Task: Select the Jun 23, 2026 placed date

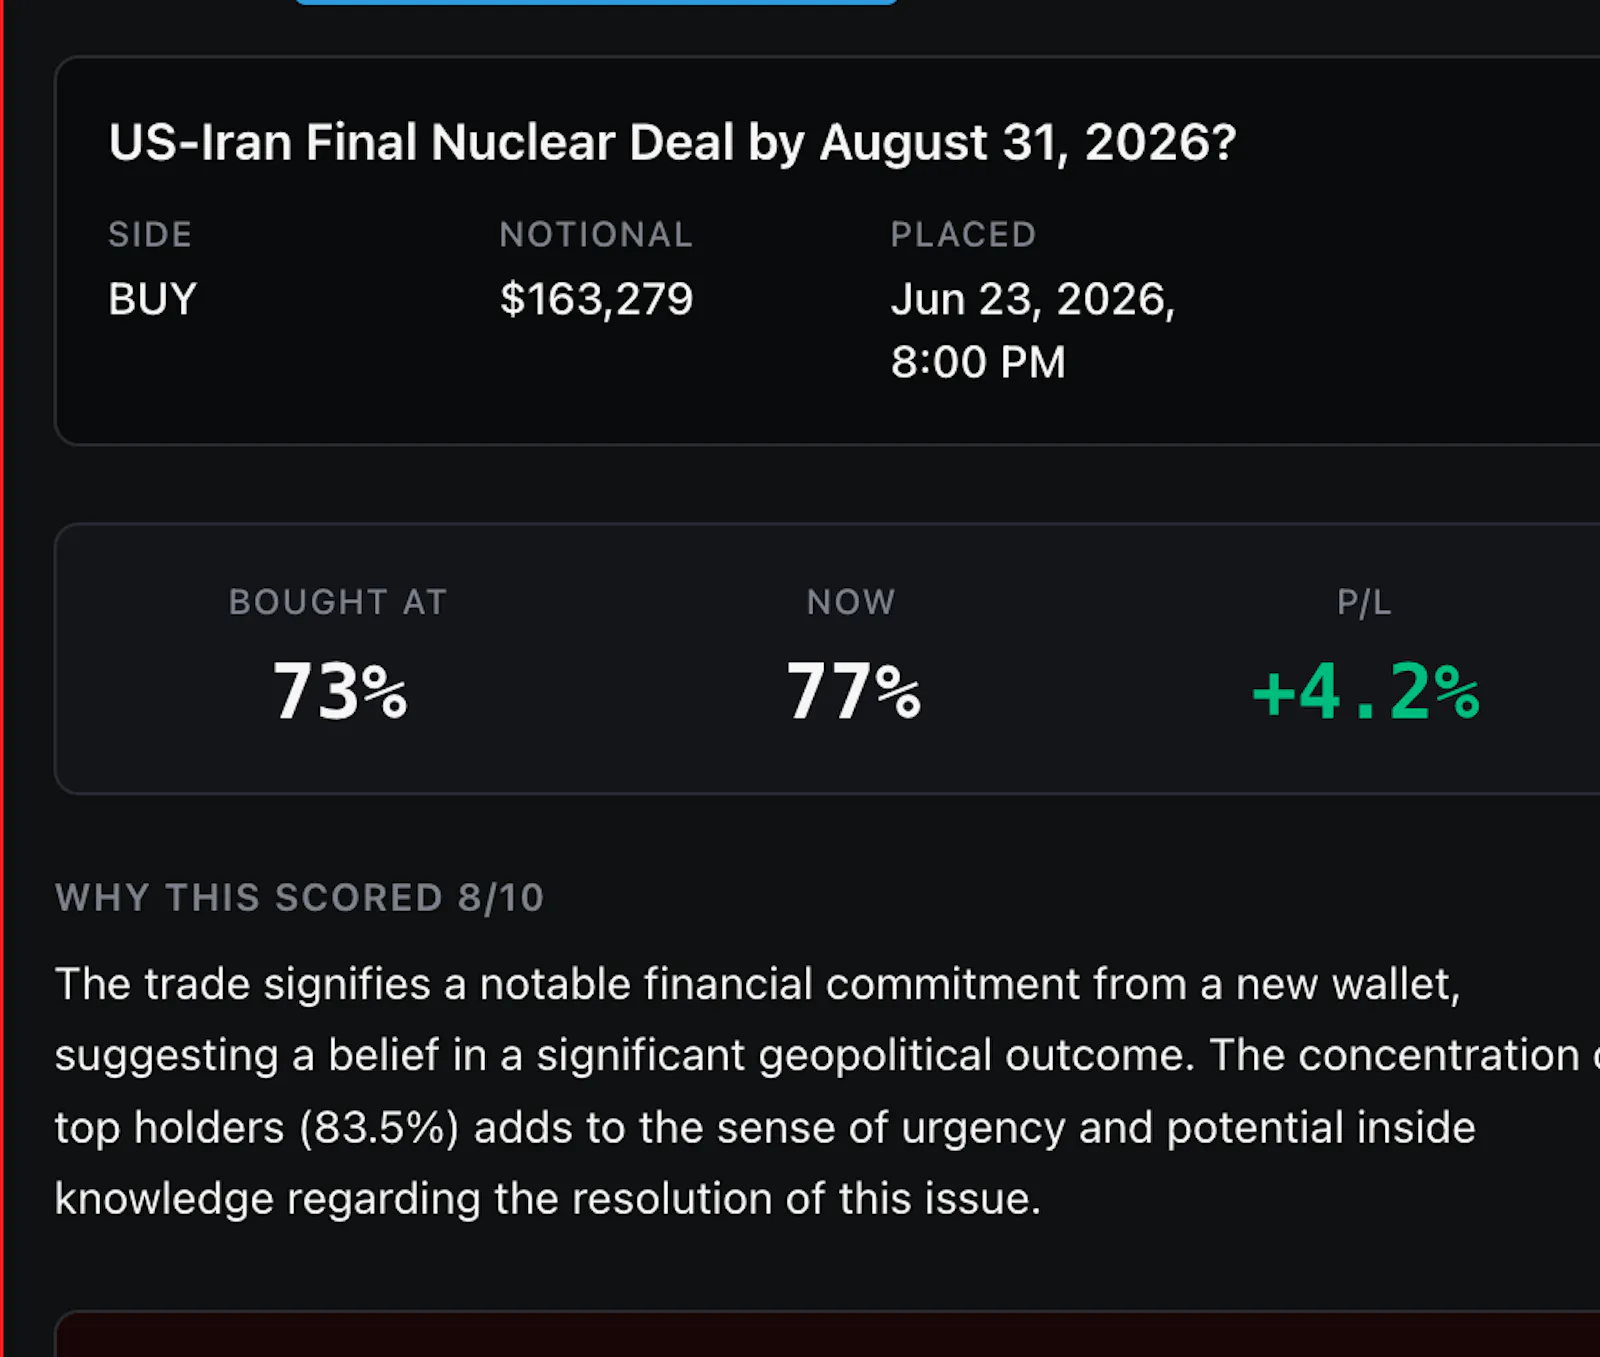Action: [x=1033, y=299]
